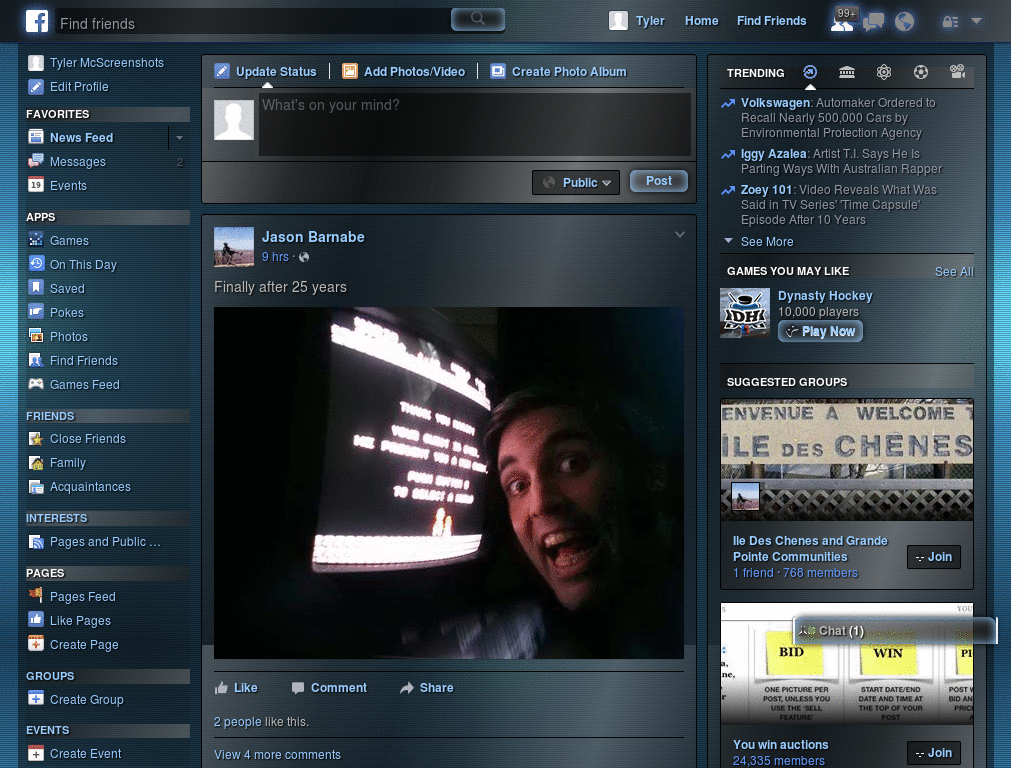Select the sports soccer ball icon in Trending

tap(921, 72)
